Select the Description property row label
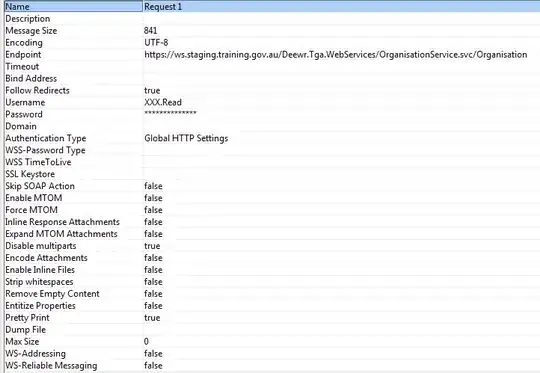 [28, 19]
